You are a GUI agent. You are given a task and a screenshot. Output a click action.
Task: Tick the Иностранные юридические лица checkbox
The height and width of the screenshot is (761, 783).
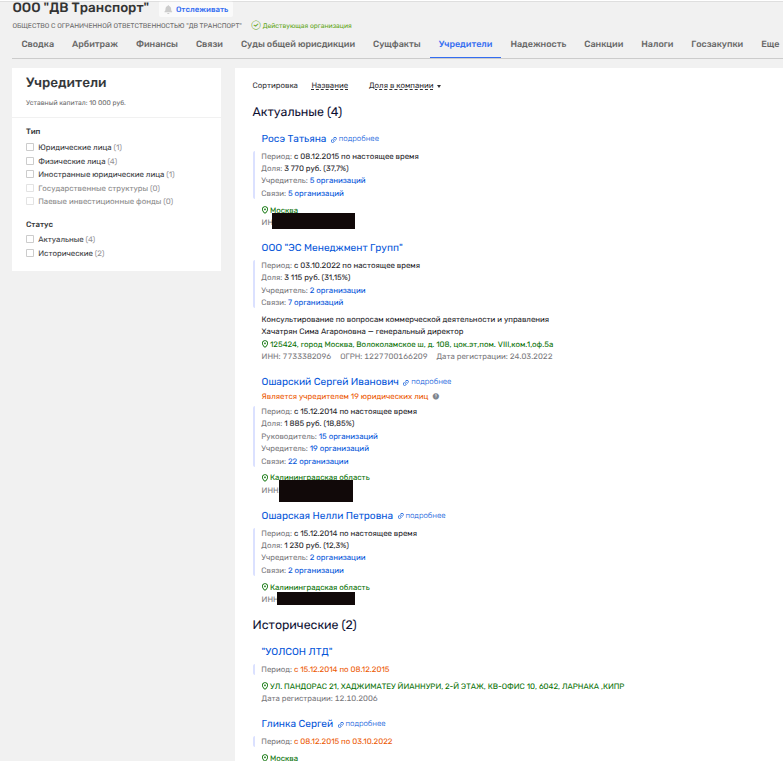point(30,174)
